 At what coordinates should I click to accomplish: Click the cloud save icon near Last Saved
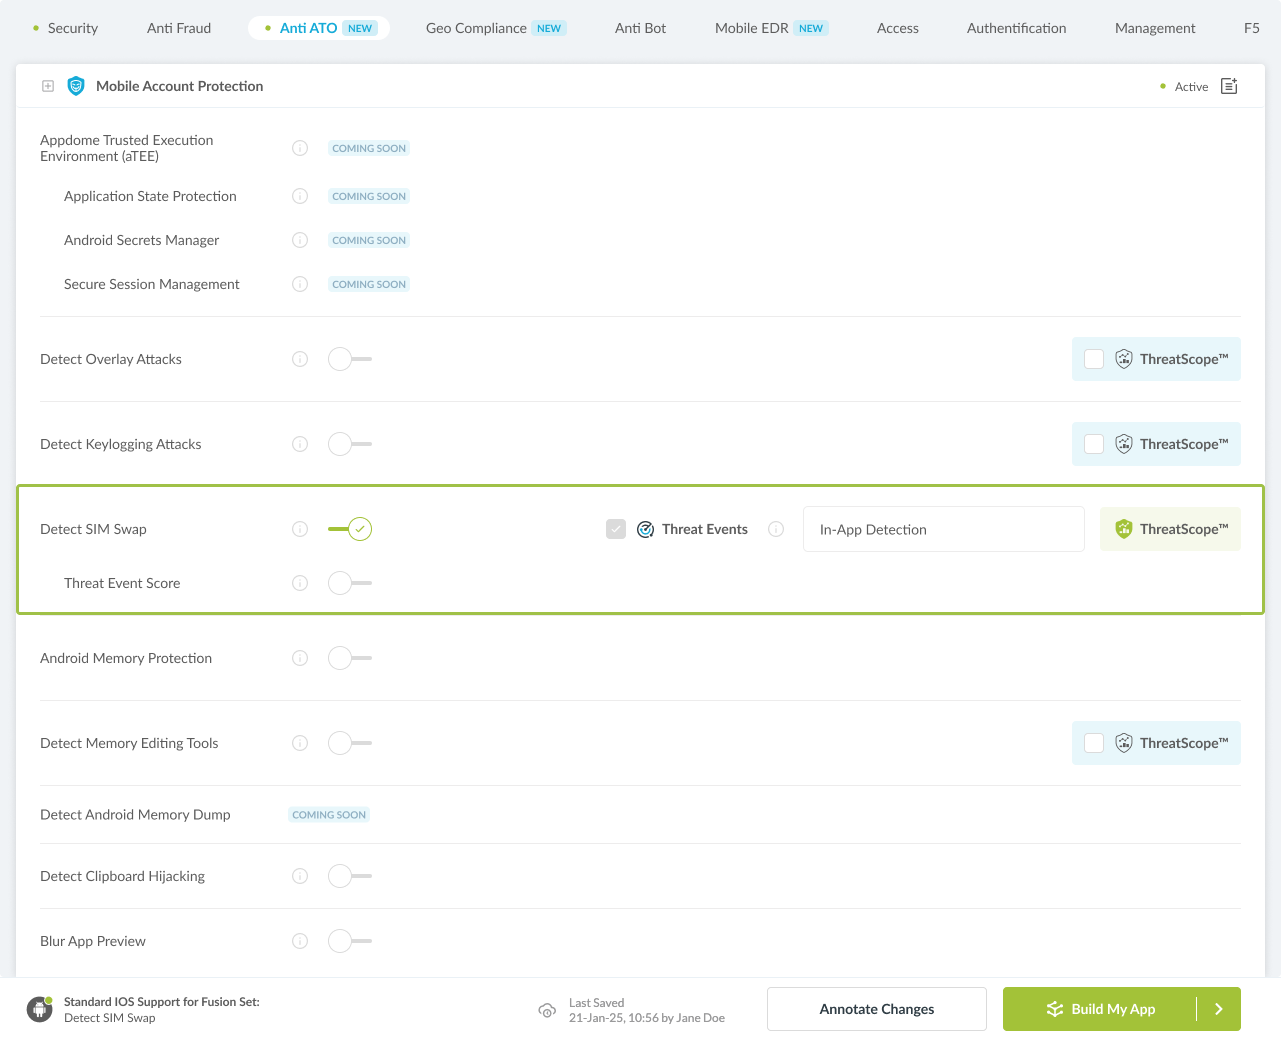pos(547,1010)
